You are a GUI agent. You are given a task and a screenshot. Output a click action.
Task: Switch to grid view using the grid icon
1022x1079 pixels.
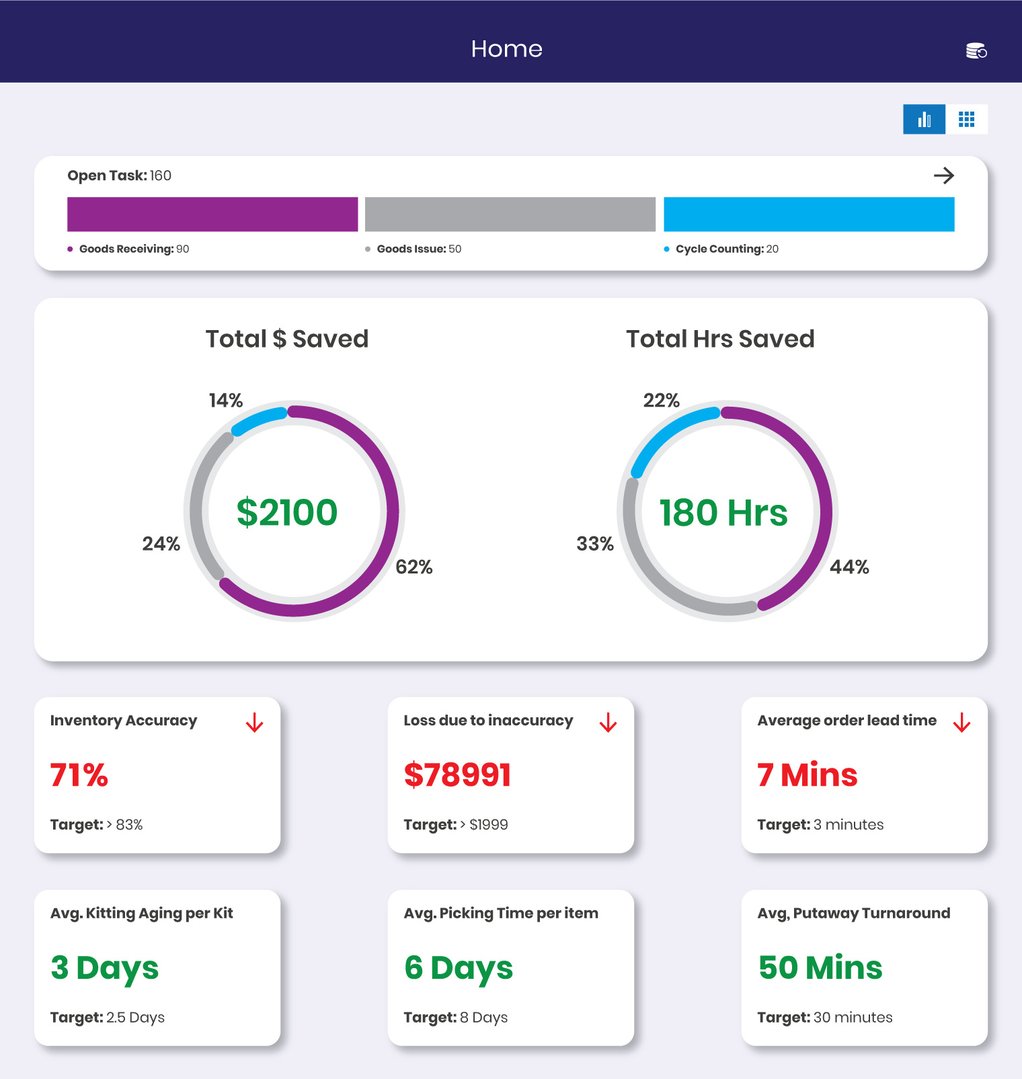pos(966,118)
